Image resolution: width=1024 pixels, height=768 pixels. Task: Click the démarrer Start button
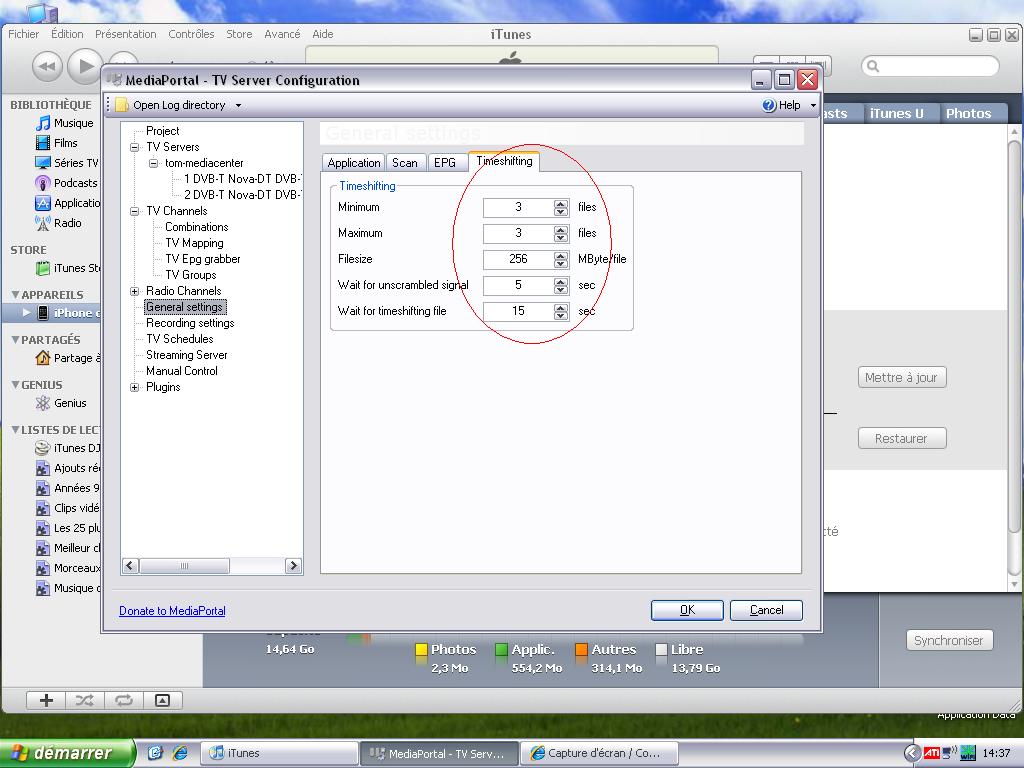[66, 753]
